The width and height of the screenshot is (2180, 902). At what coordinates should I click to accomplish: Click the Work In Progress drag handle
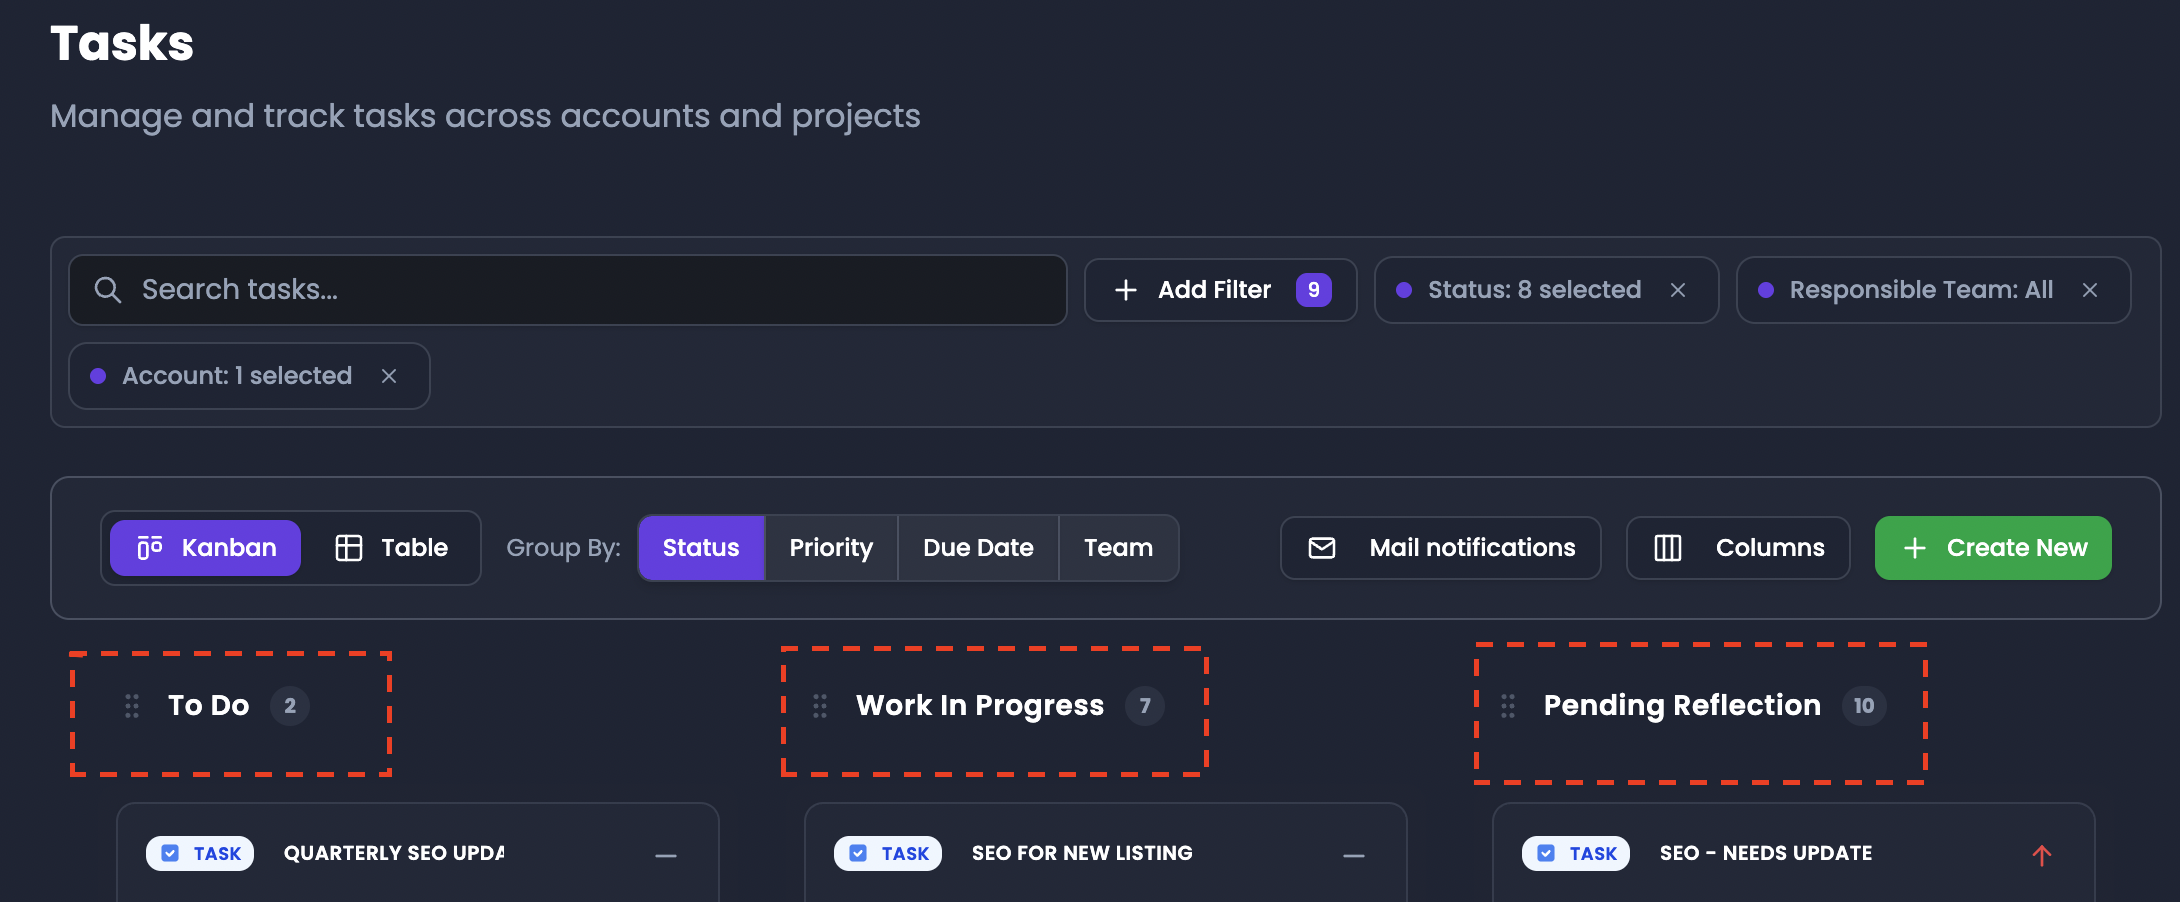click(820, 706)
